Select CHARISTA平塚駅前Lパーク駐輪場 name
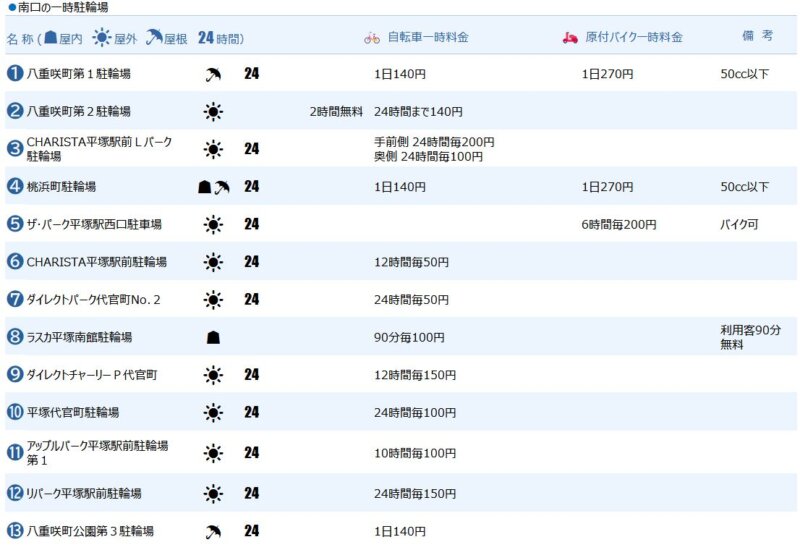The width and height of the screenshot is (800, 550). (99, 149)
